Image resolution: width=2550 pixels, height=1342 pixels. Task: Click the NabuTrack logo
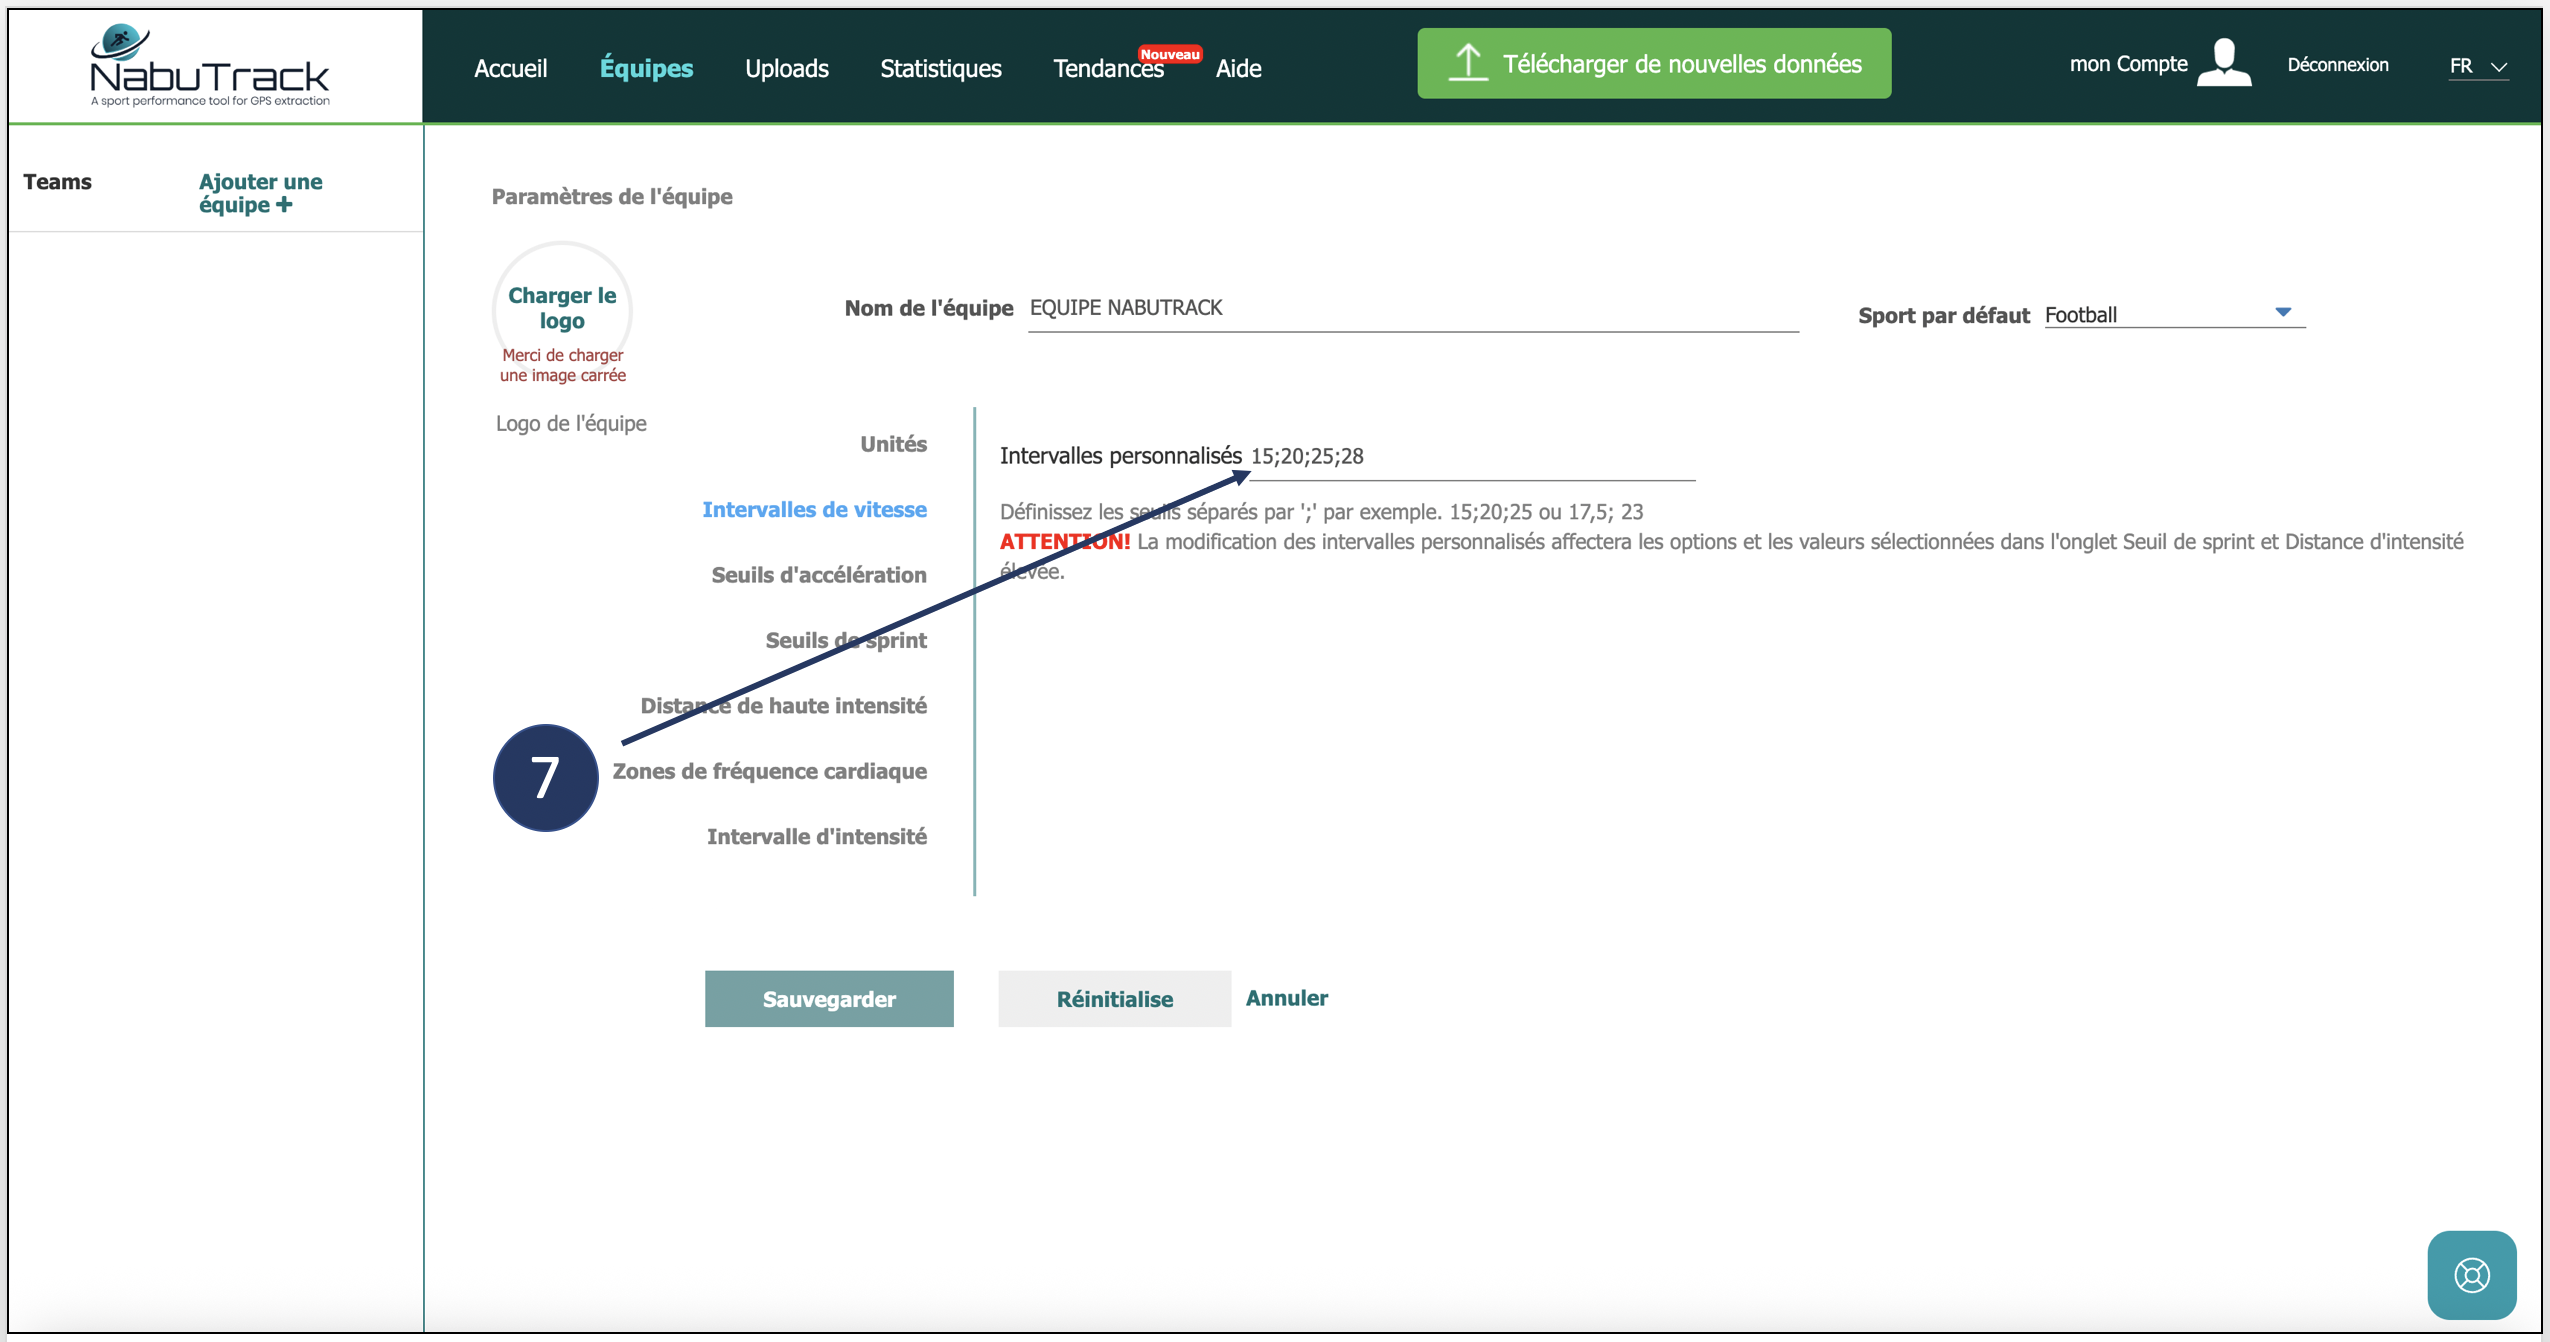(210, 66)
